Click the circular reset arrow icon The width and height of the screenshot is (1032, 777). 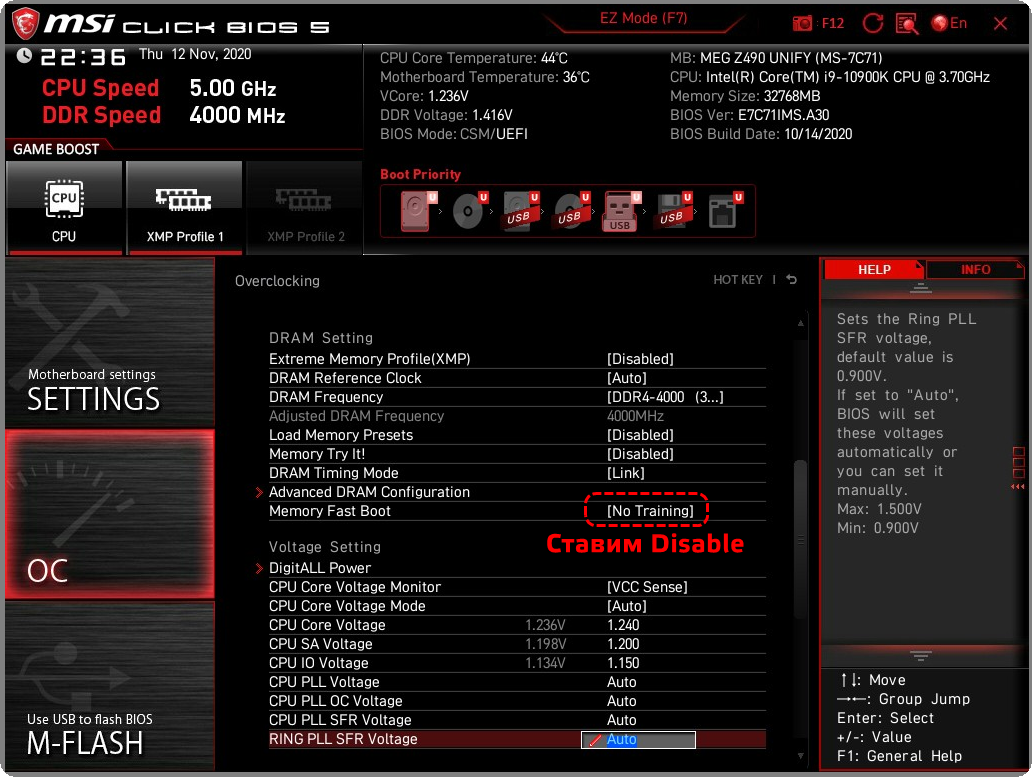873,24
